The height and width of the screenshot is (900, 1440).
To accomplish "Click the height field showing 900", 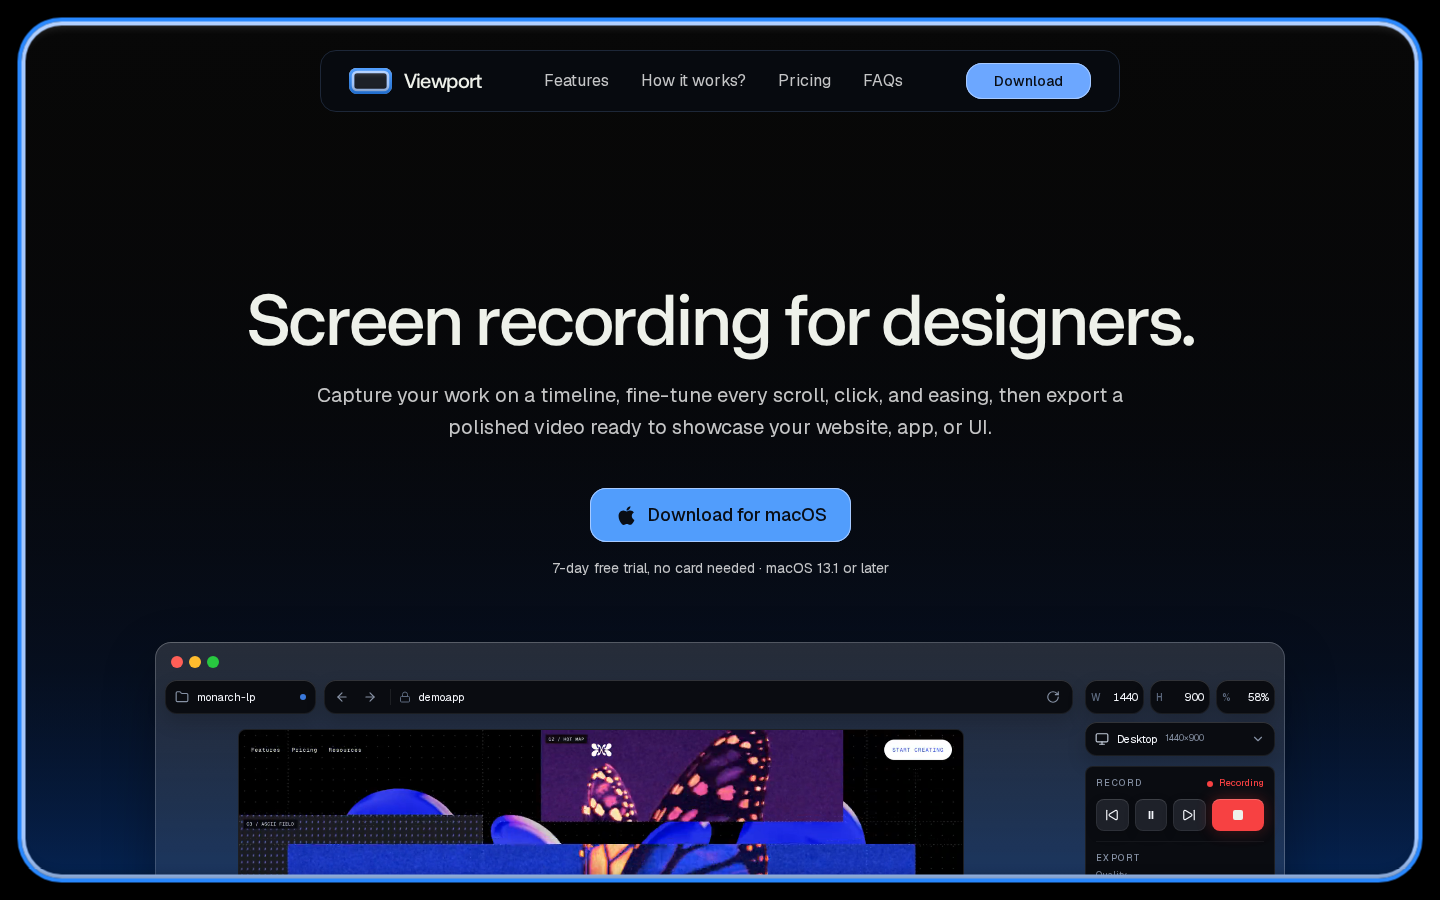I will point(1180,697).
